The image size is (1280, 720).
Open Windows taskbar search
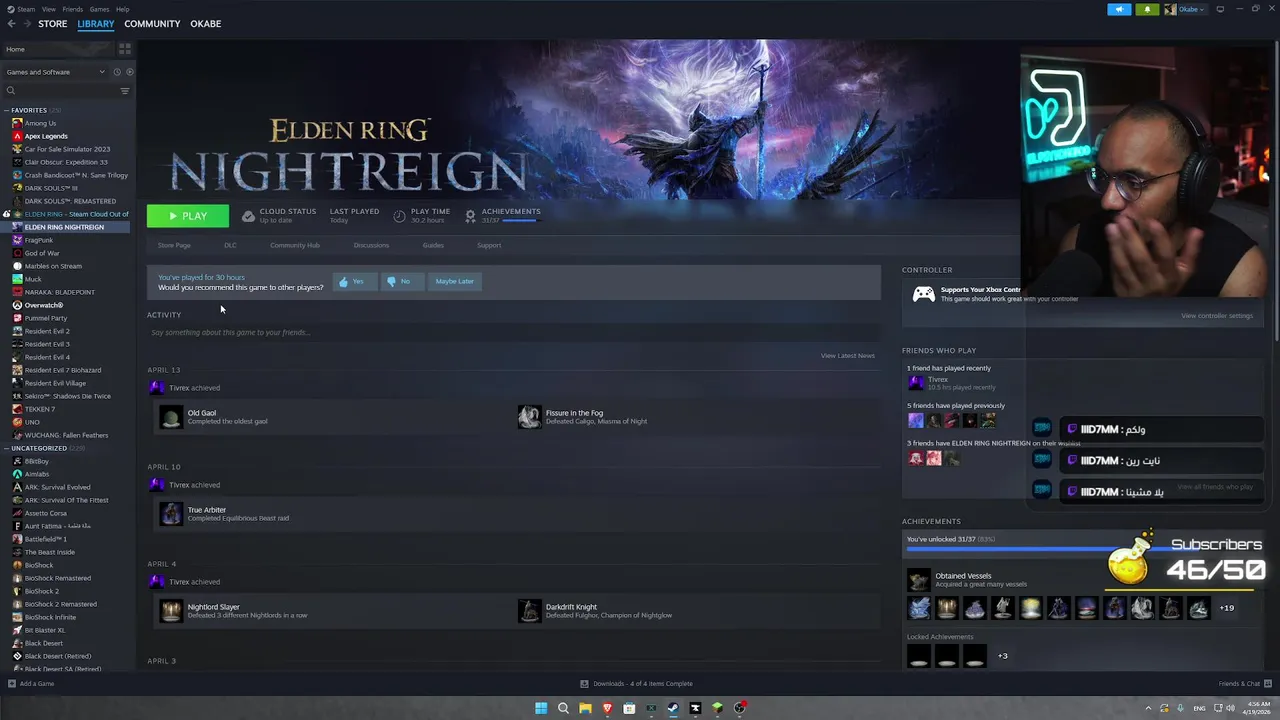coord(563,708)
